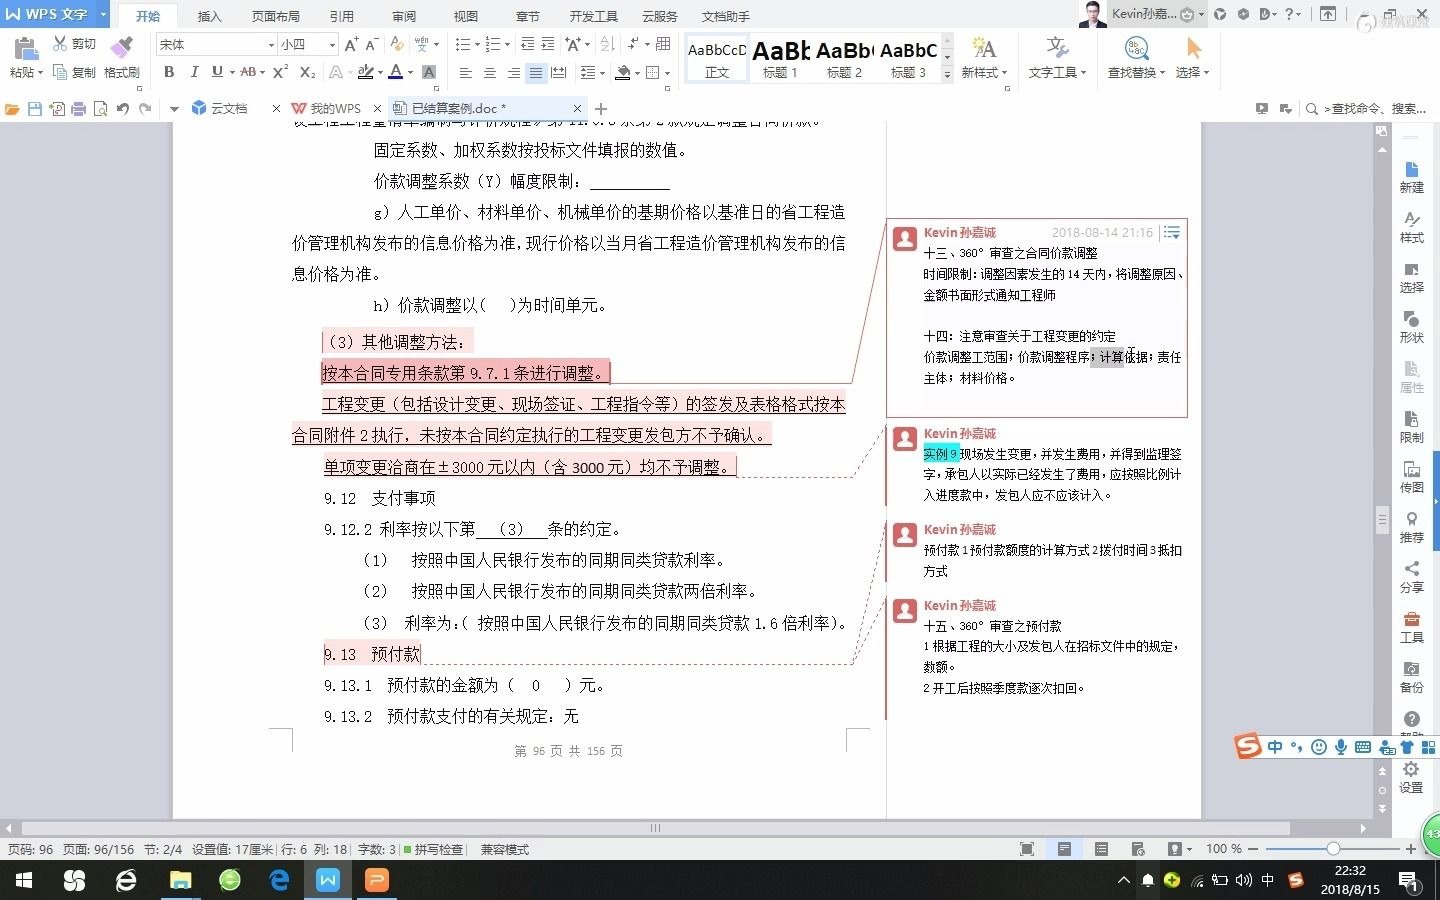The width and height of the screenshot is (1440, 900).
Task: Apply the 标题 1 heading style
Action: (781, 59)
